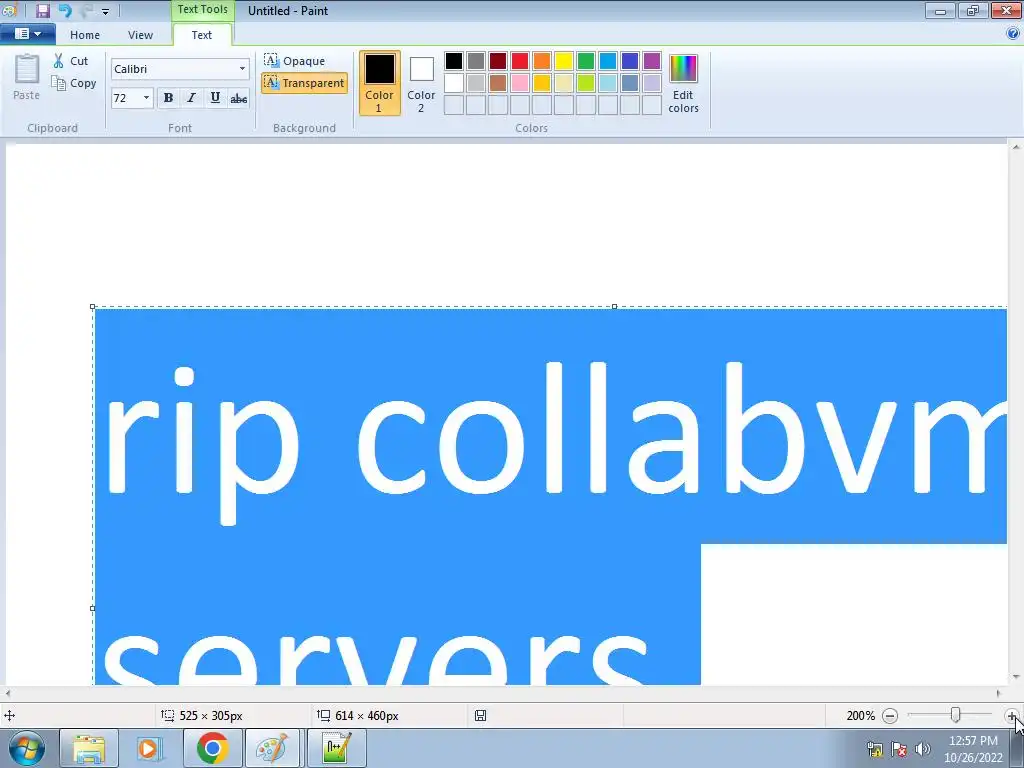Viewport: 1024px width, 768px height.
Task: Pick the purple color swatch
Action: [652, 61]
